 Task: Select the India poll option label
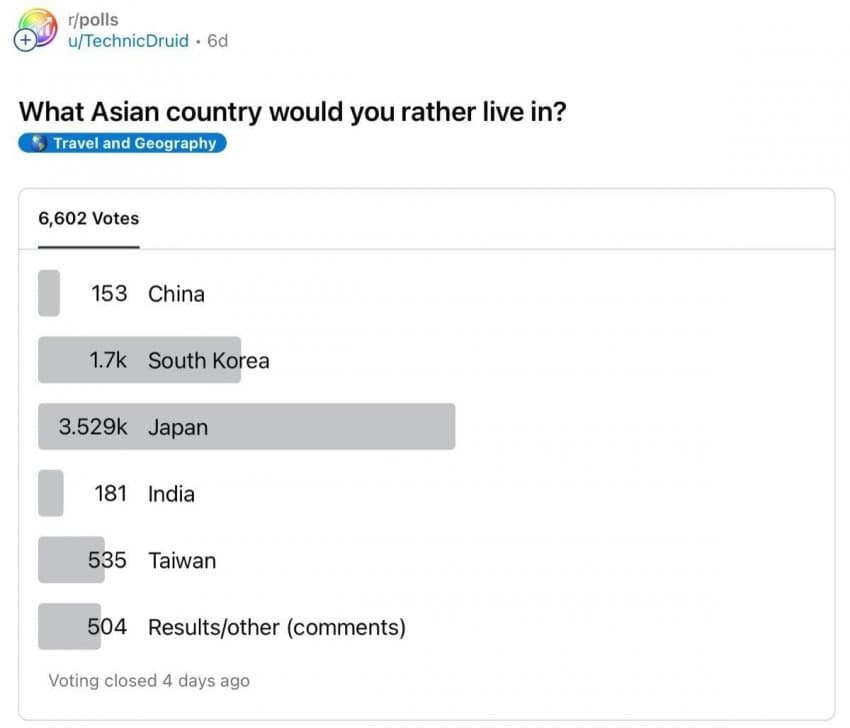171,494
